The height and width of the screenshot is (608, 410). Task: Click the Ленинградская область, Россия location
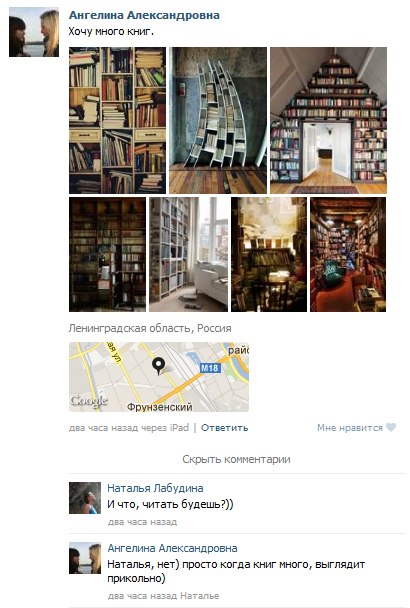tap(150, 328)
